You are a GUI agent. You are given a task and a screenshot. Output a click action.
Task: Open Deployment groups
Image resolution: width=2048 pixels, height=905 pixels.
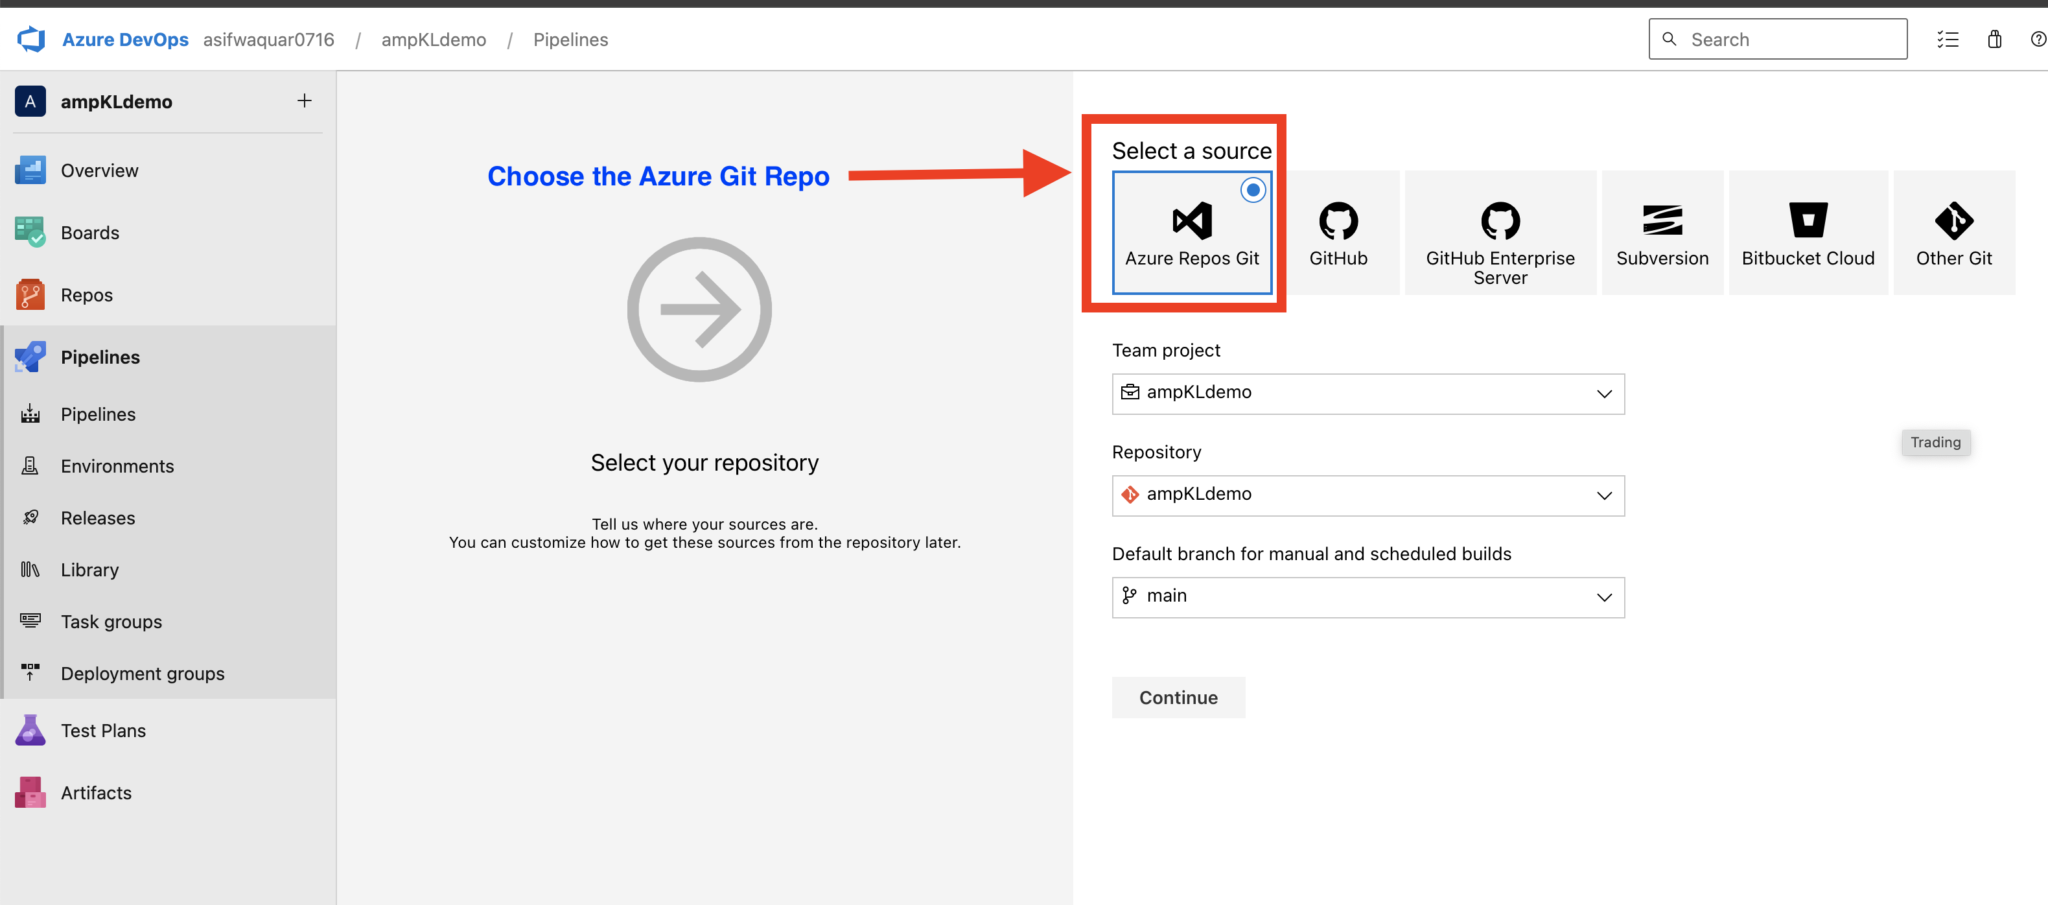click(142, 673)
